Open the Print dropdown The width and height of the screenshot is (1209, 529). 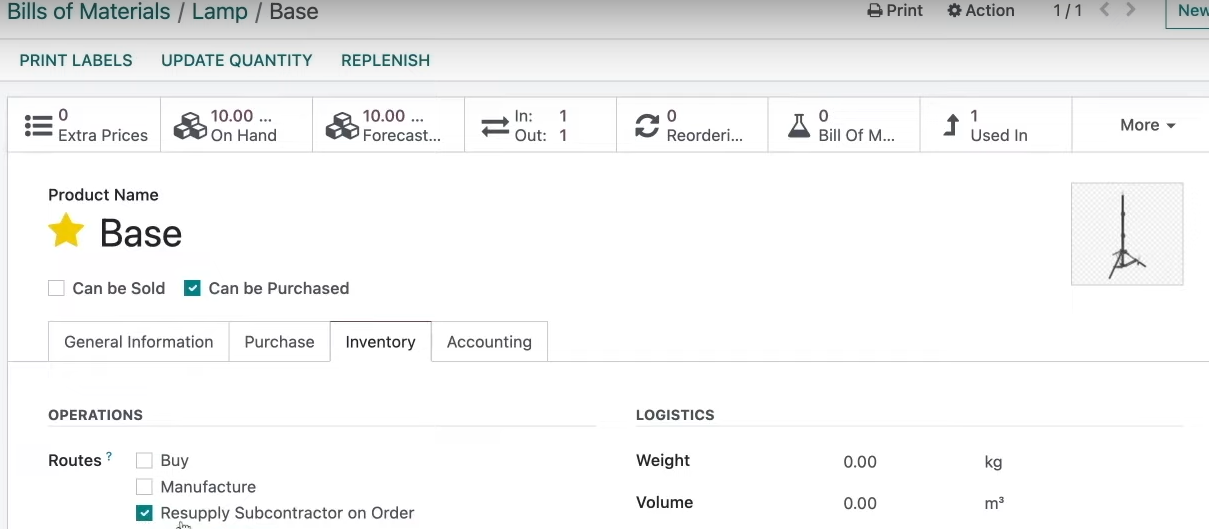[895, 10]
